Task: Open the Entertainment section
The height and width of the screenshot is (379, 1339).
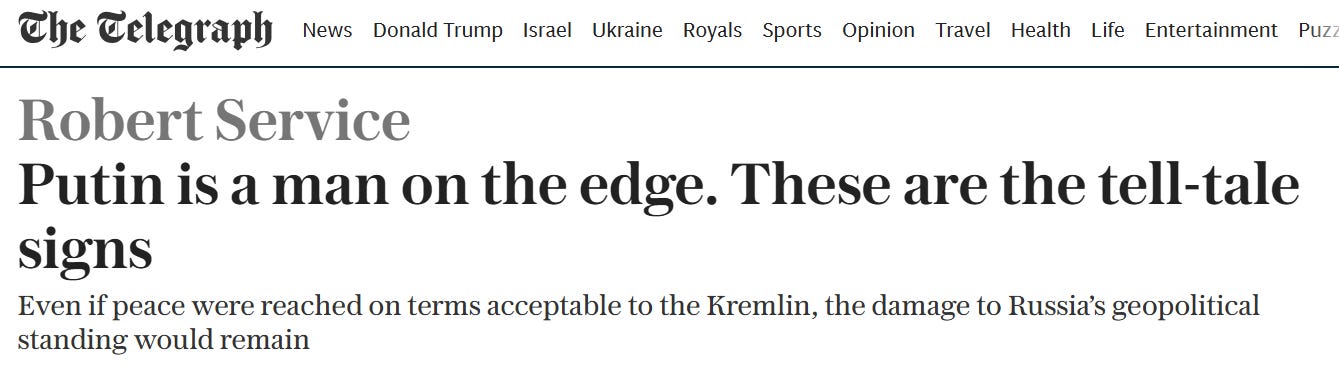Action: pos(1211,30)
